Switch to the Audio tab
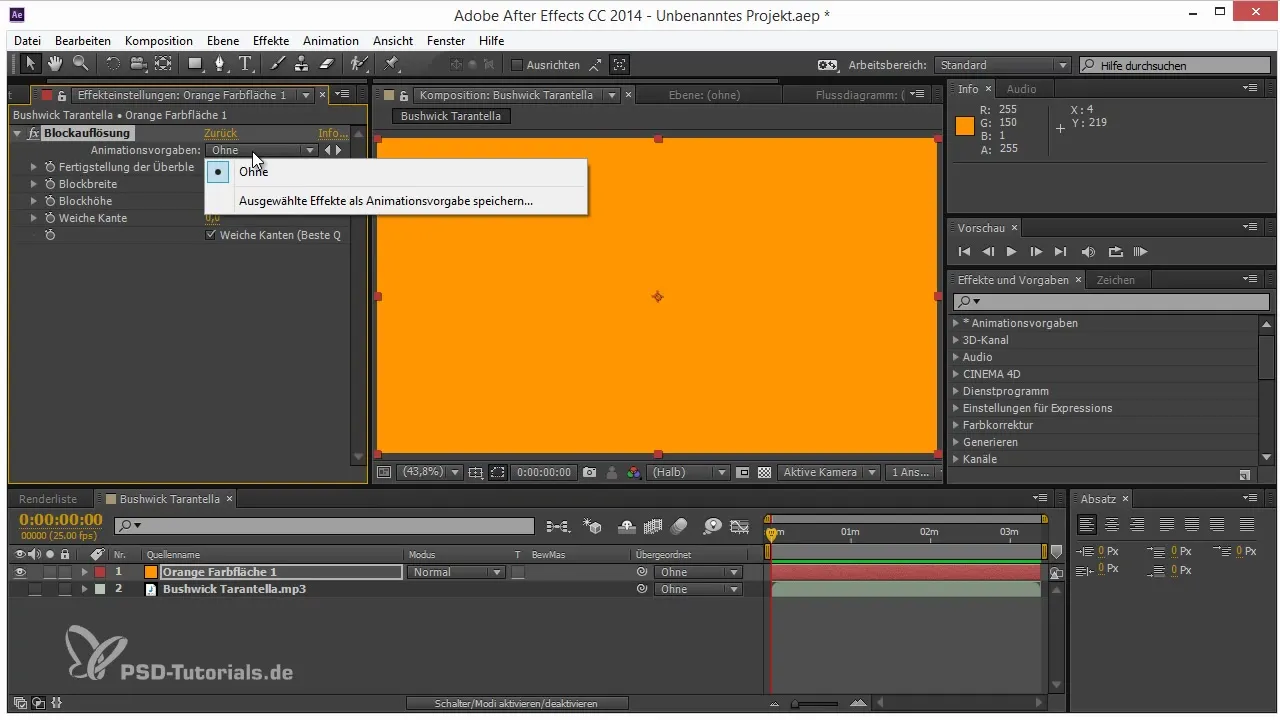Screen dimensions: 1280x720 point(1021,89)
